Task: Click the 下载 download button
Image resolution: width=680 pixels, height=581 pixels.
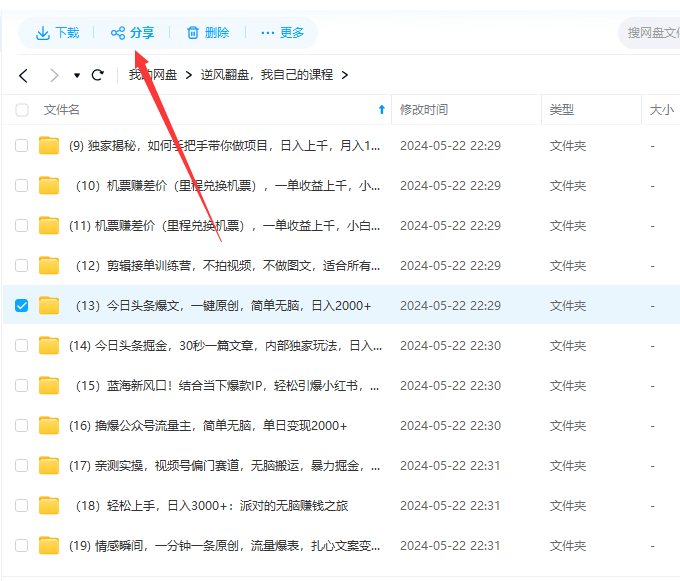Action: click(x=57, y=33)
